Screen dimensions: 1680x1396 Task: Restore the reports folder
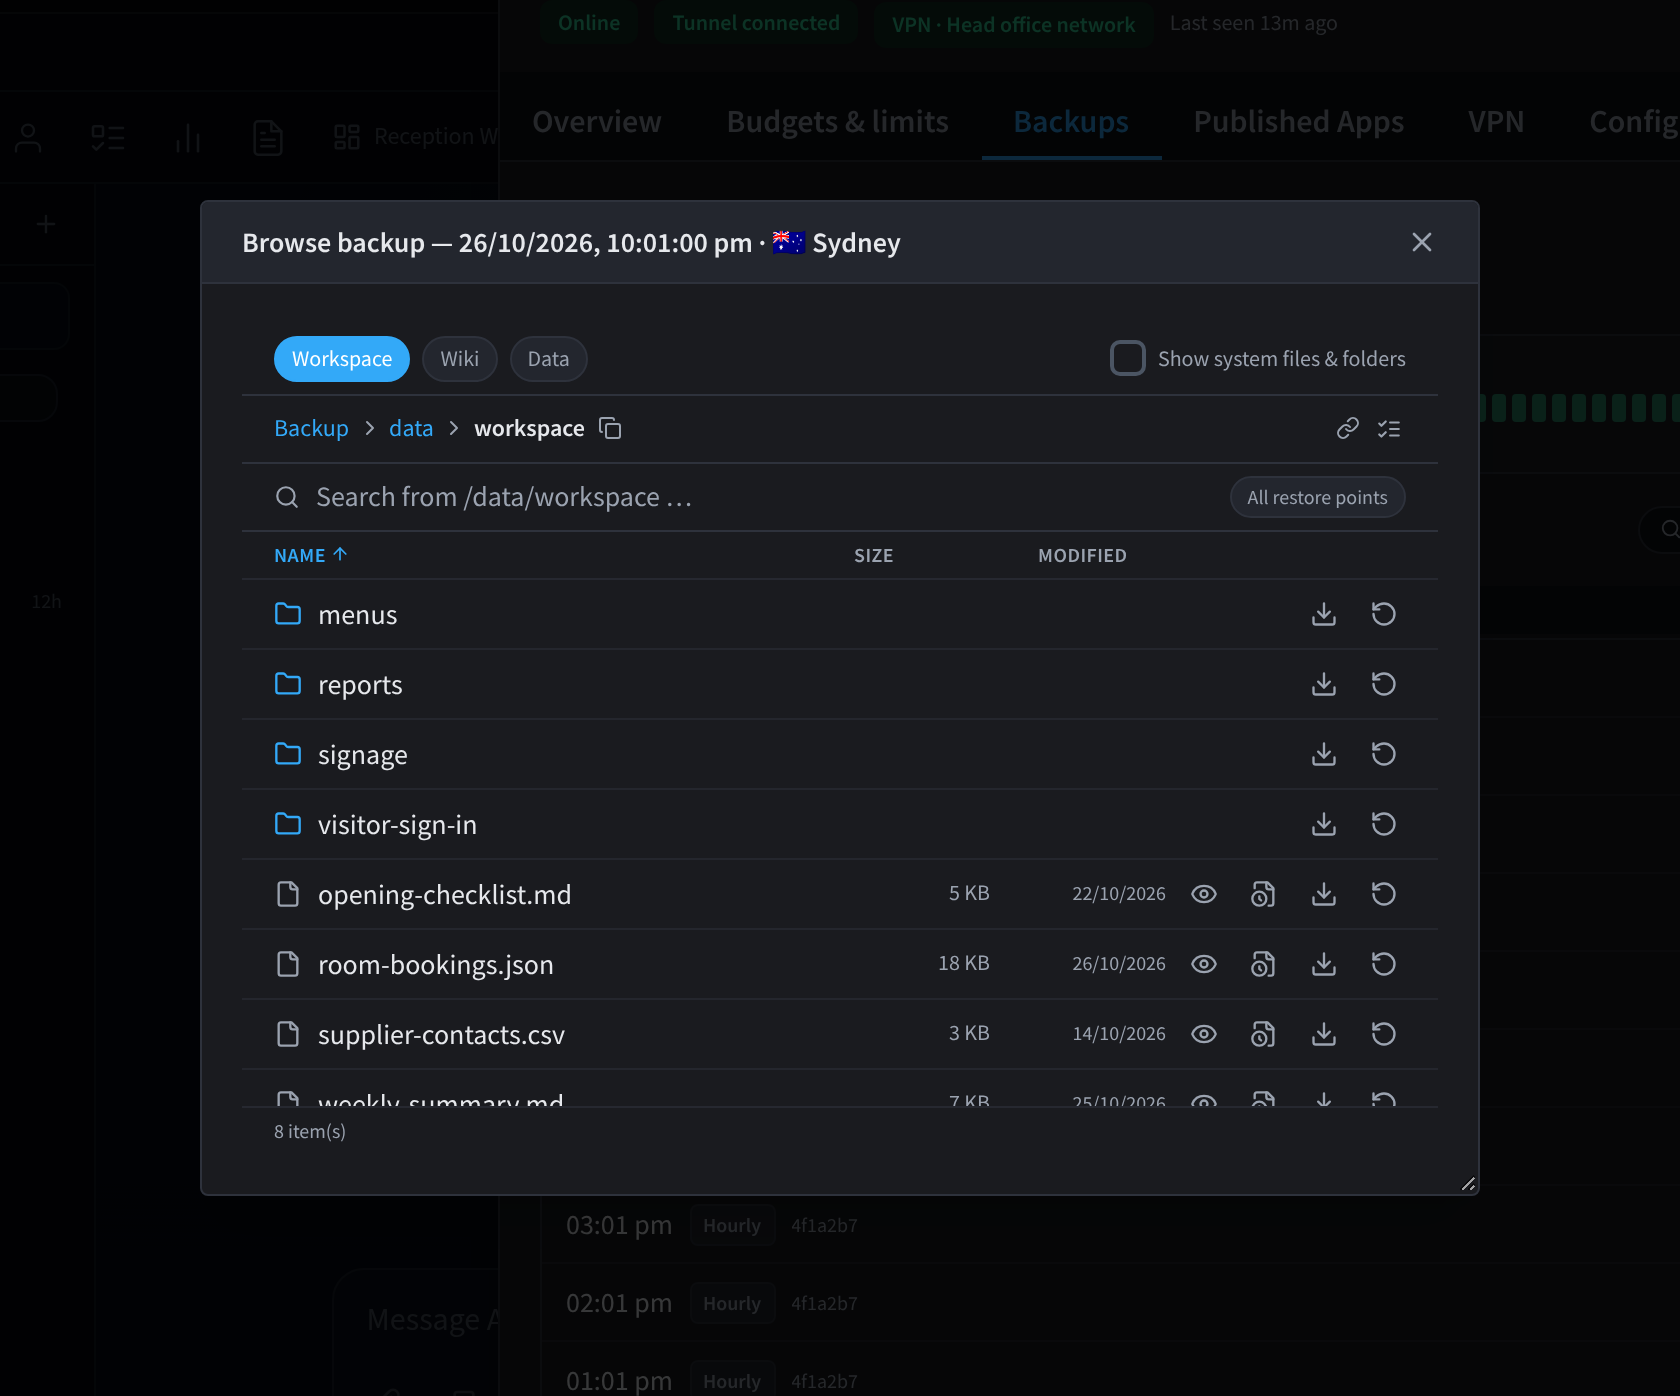[1384, 684]
